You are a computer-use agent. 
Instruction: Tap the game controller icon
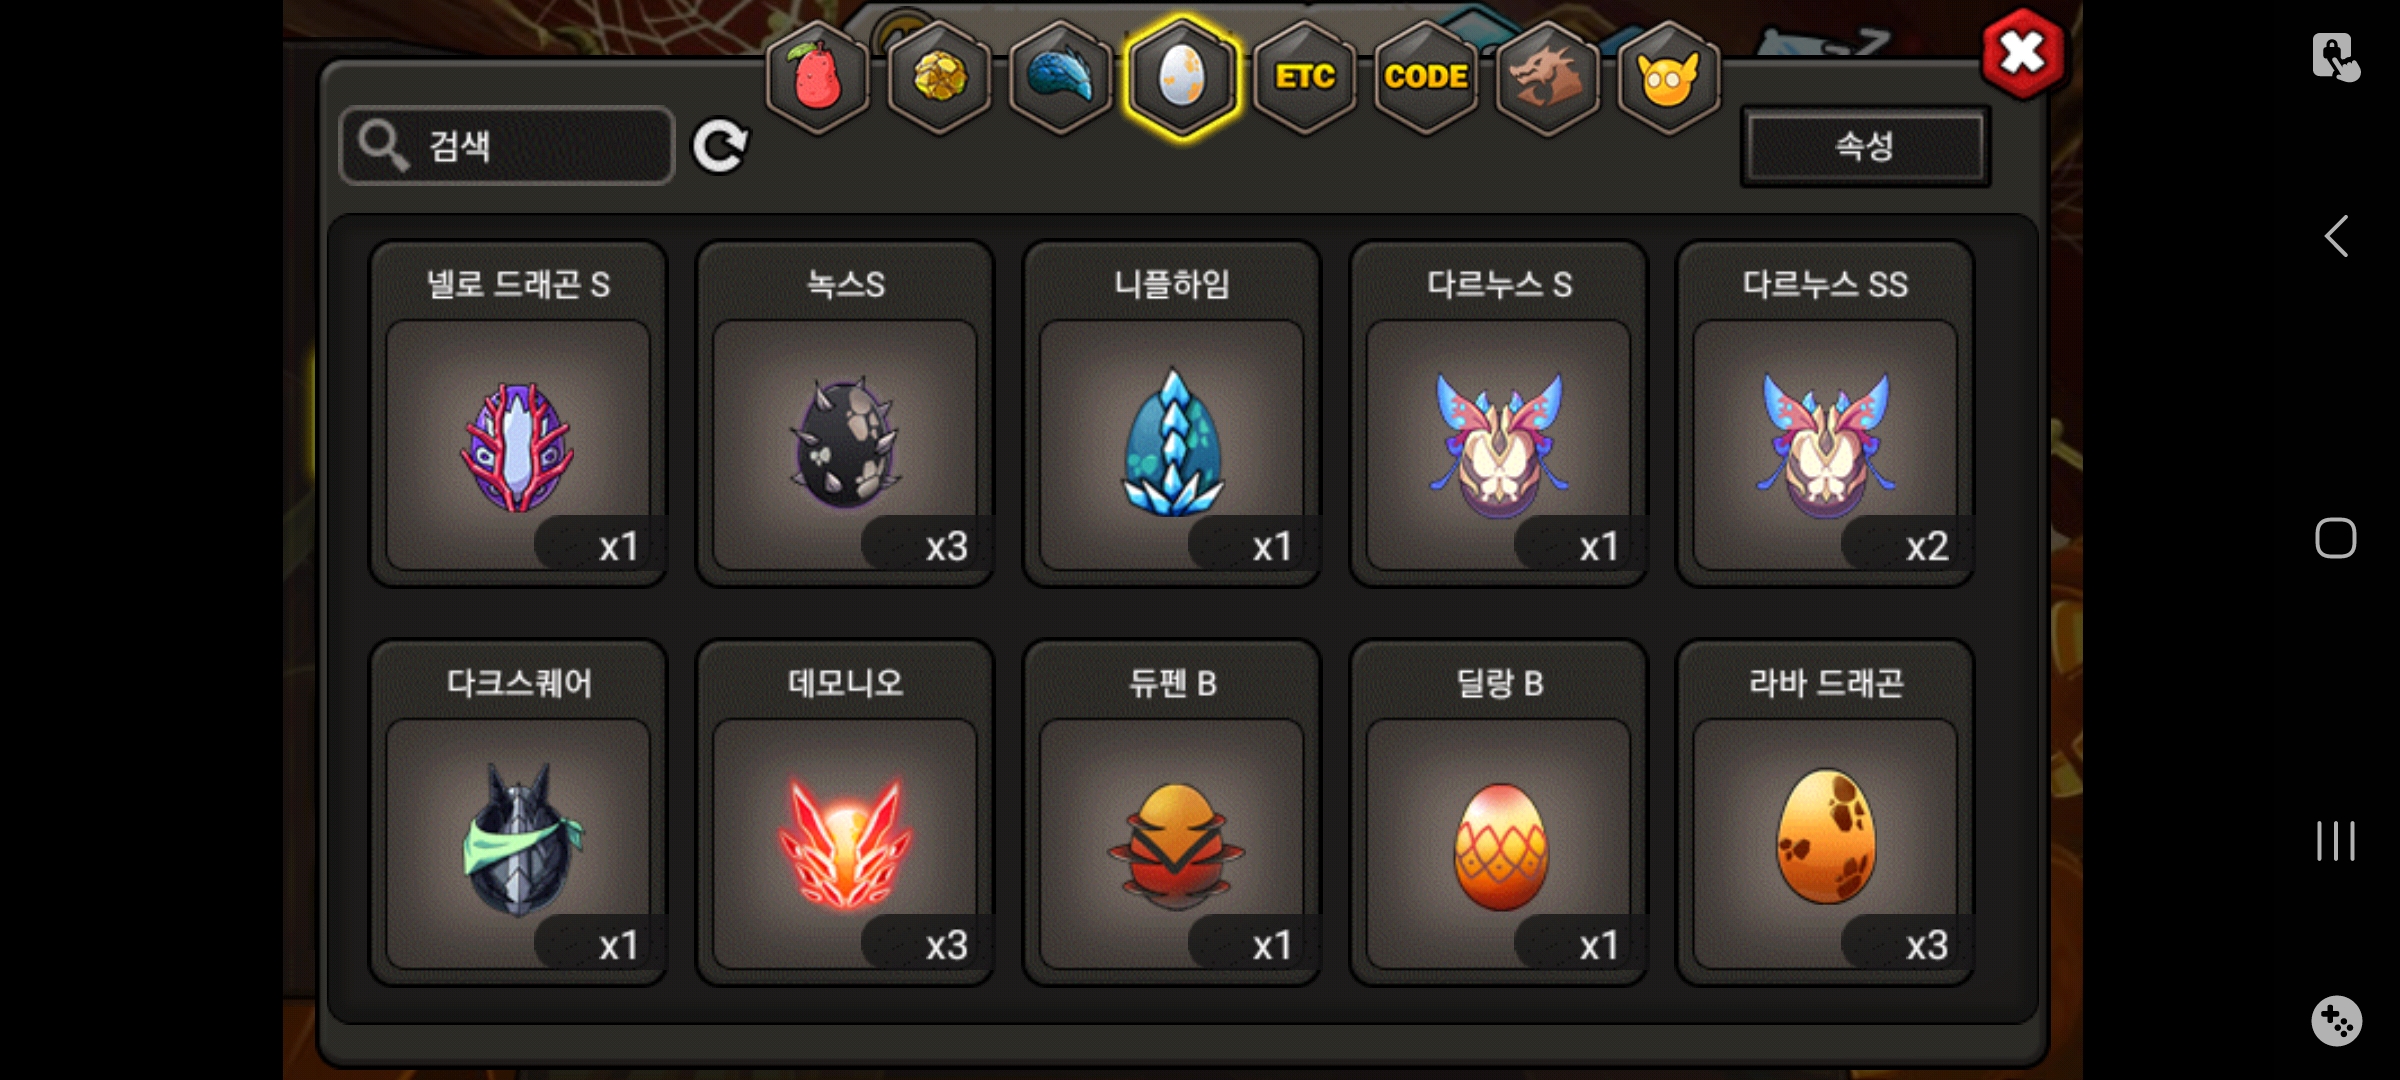point(2336,1021)
